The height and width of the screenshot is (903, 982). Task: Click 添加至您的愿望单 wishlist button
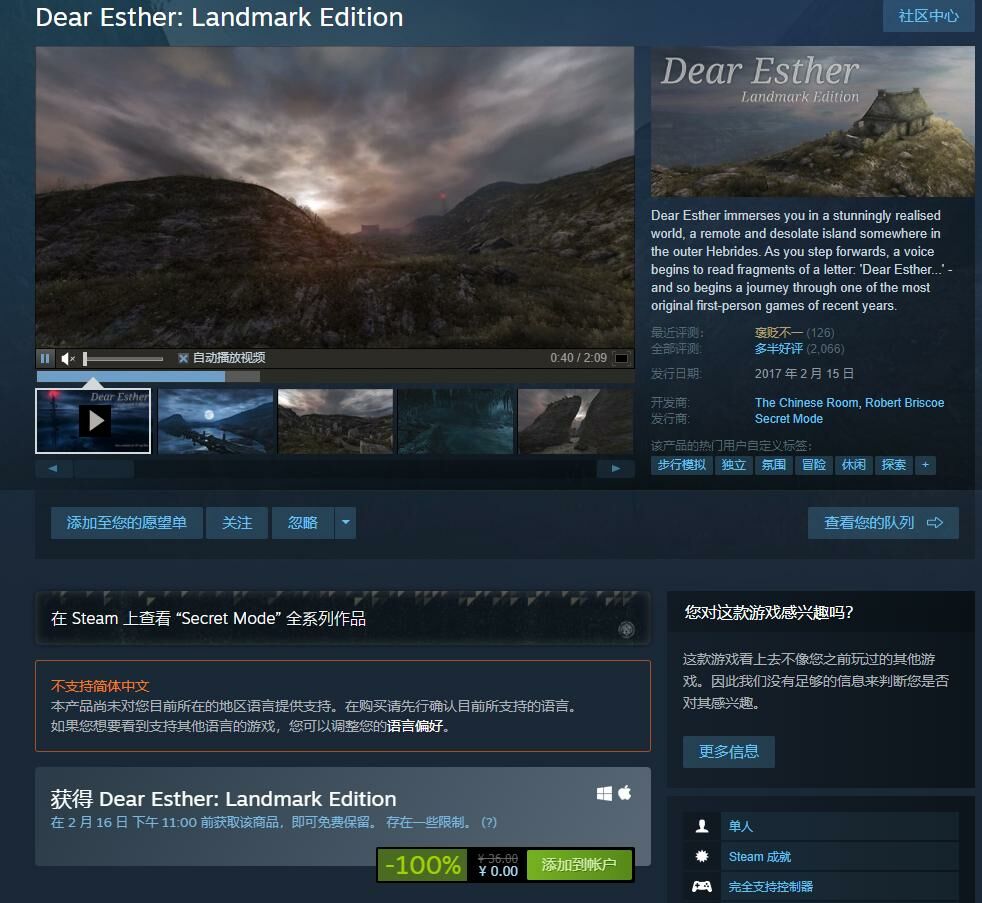click(126, 522)
